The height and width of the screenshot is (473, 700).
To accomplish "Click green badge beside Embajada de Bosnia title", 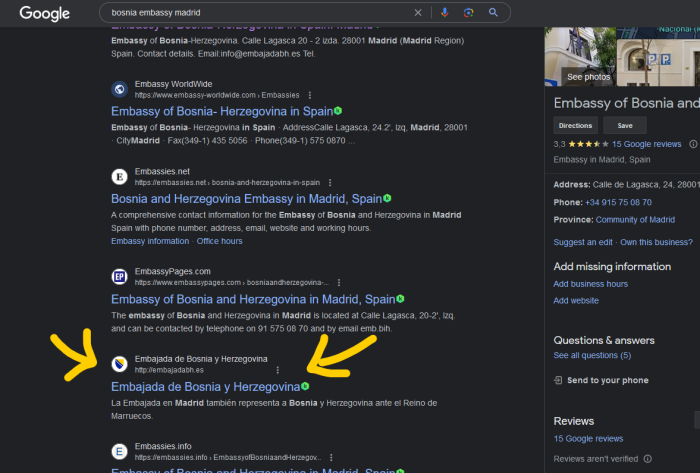I will (x=305, y=386).
